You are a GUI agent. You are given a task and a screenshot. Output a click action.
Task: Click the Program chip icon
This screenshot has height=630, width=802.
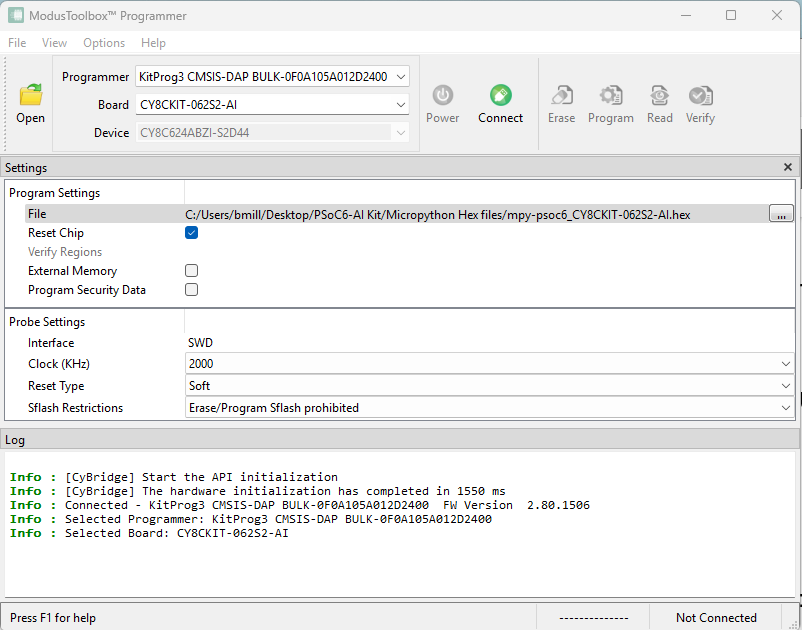click(611, 95)
